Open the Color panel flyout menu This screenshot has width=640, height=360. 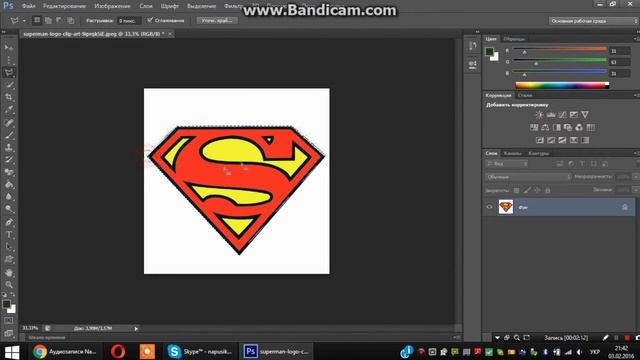[x=636, y=39]
